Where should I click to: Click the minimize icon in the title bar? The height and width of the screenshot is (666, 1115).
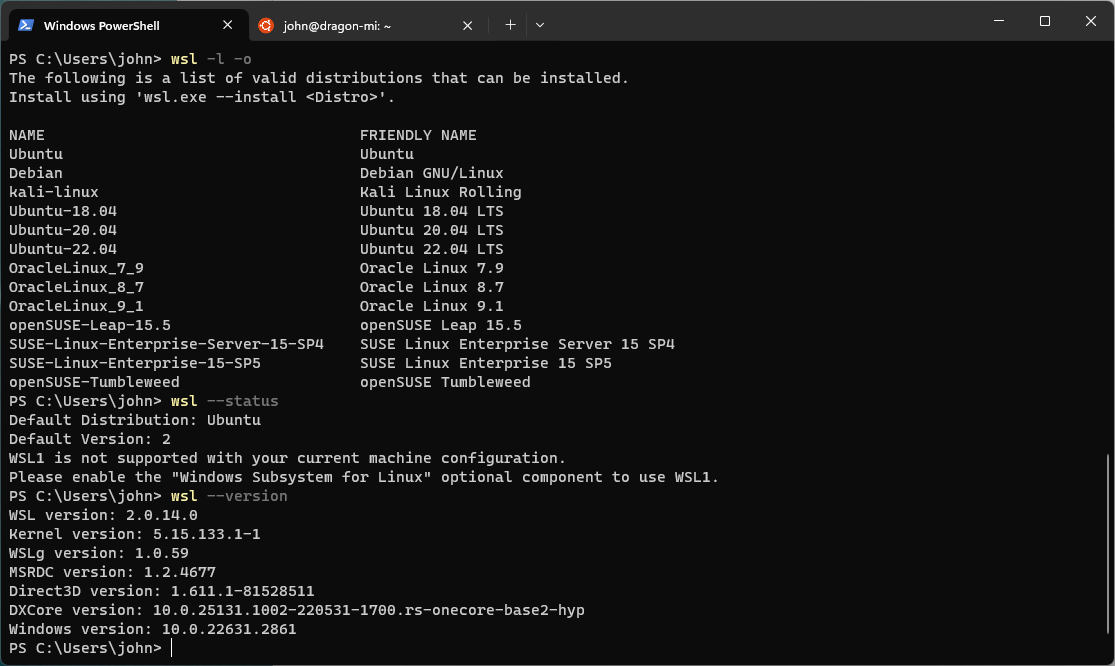pyautogui.click(x=997, y=21)
